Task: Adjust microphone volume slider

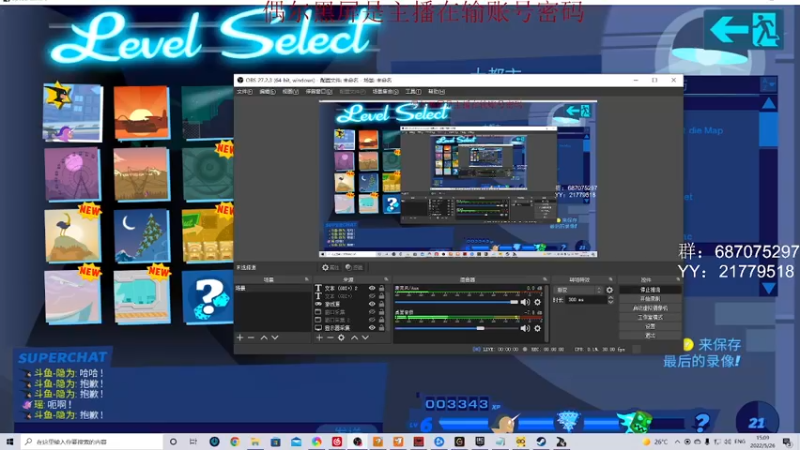Action: [x=457, y=302]
